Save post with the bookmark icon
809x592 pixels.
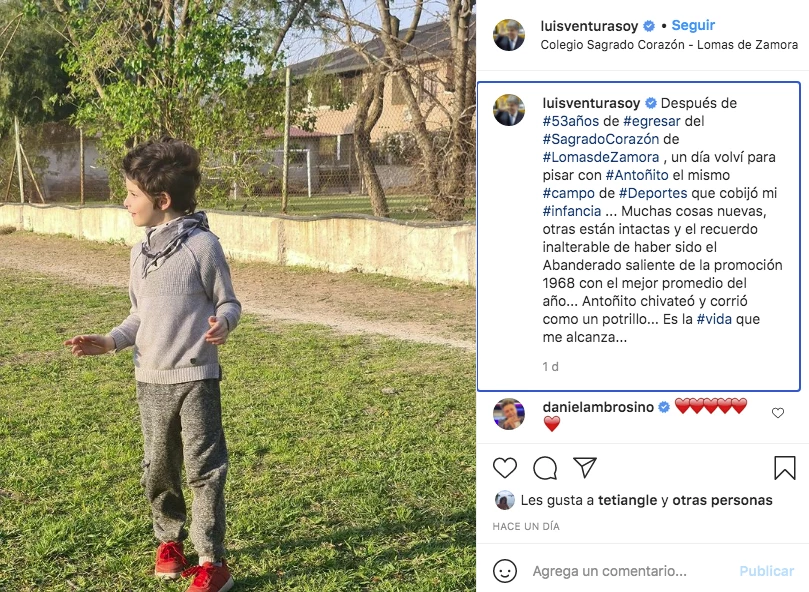click(785, 468)
